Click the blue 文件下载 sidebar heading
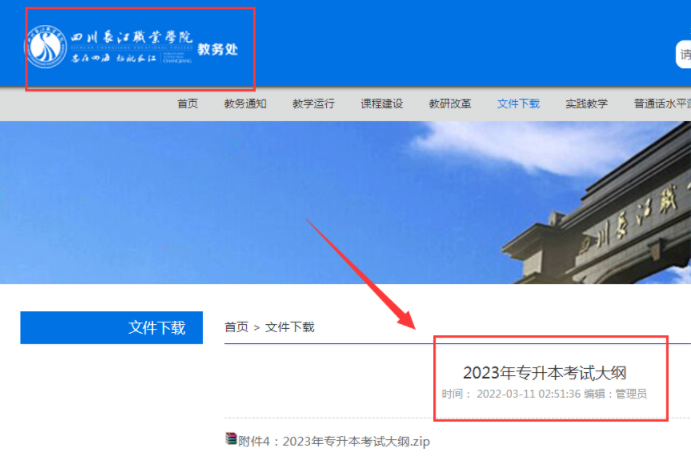This screenshot has width=691, height=470. [111, 328]
